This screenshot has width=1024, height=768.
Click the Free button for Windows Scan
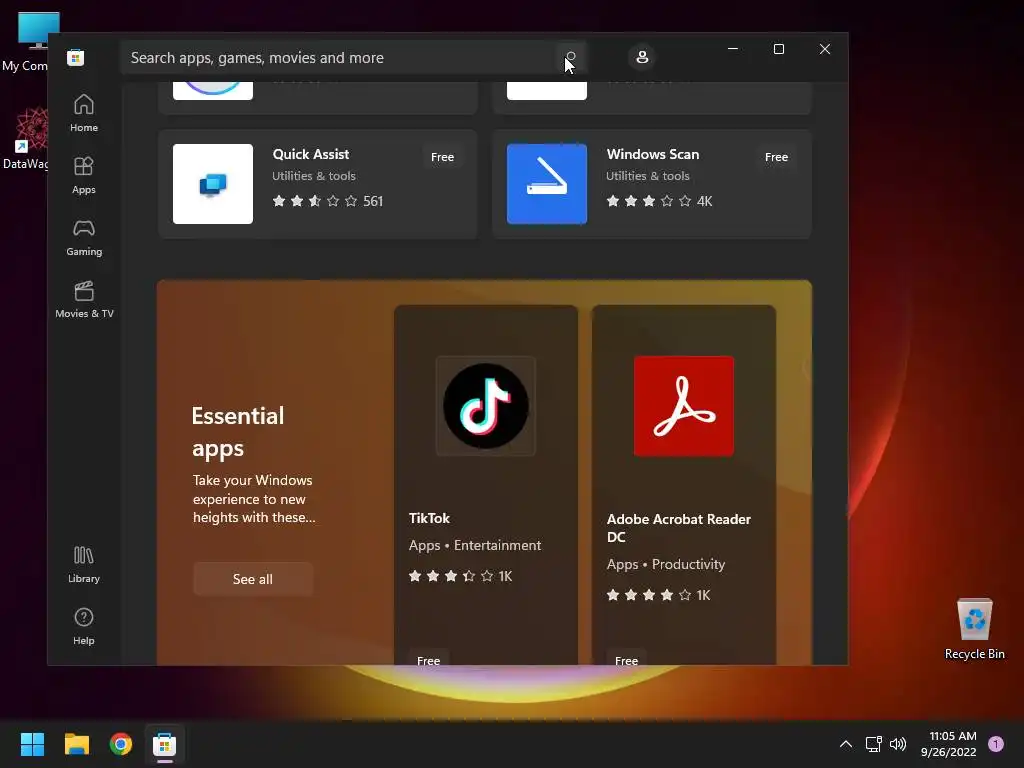click(776, 157)
